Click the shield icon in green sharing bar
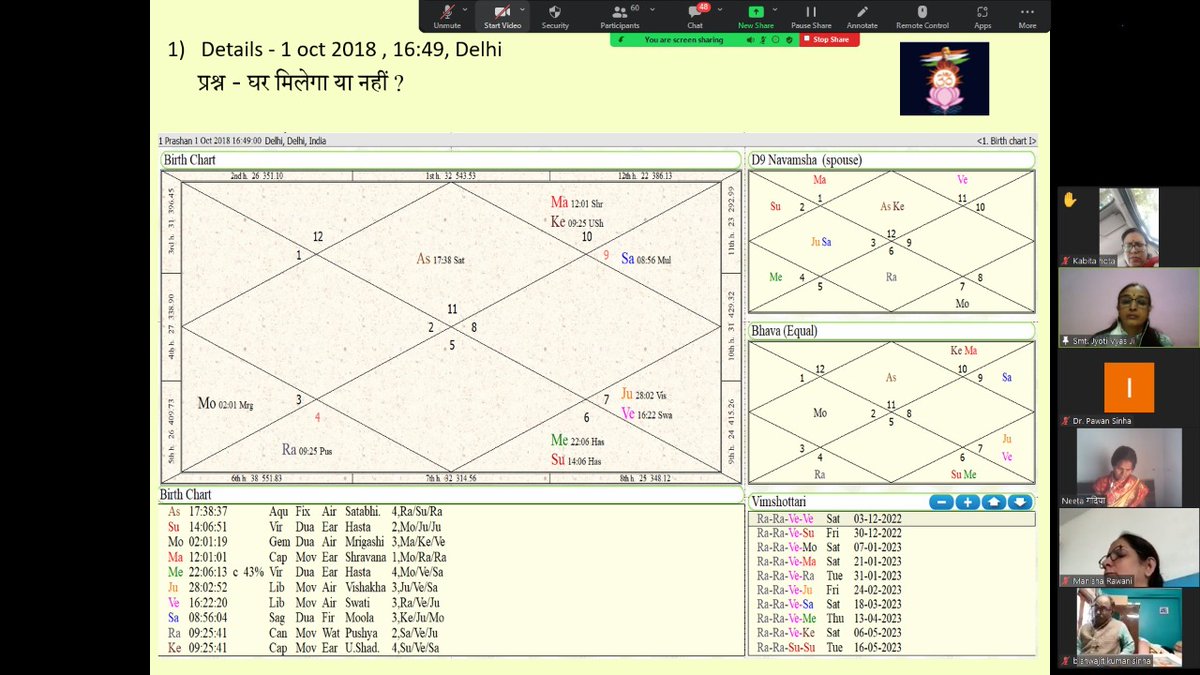Viewport: 1200px width, 675px height. tap(789, 39)
